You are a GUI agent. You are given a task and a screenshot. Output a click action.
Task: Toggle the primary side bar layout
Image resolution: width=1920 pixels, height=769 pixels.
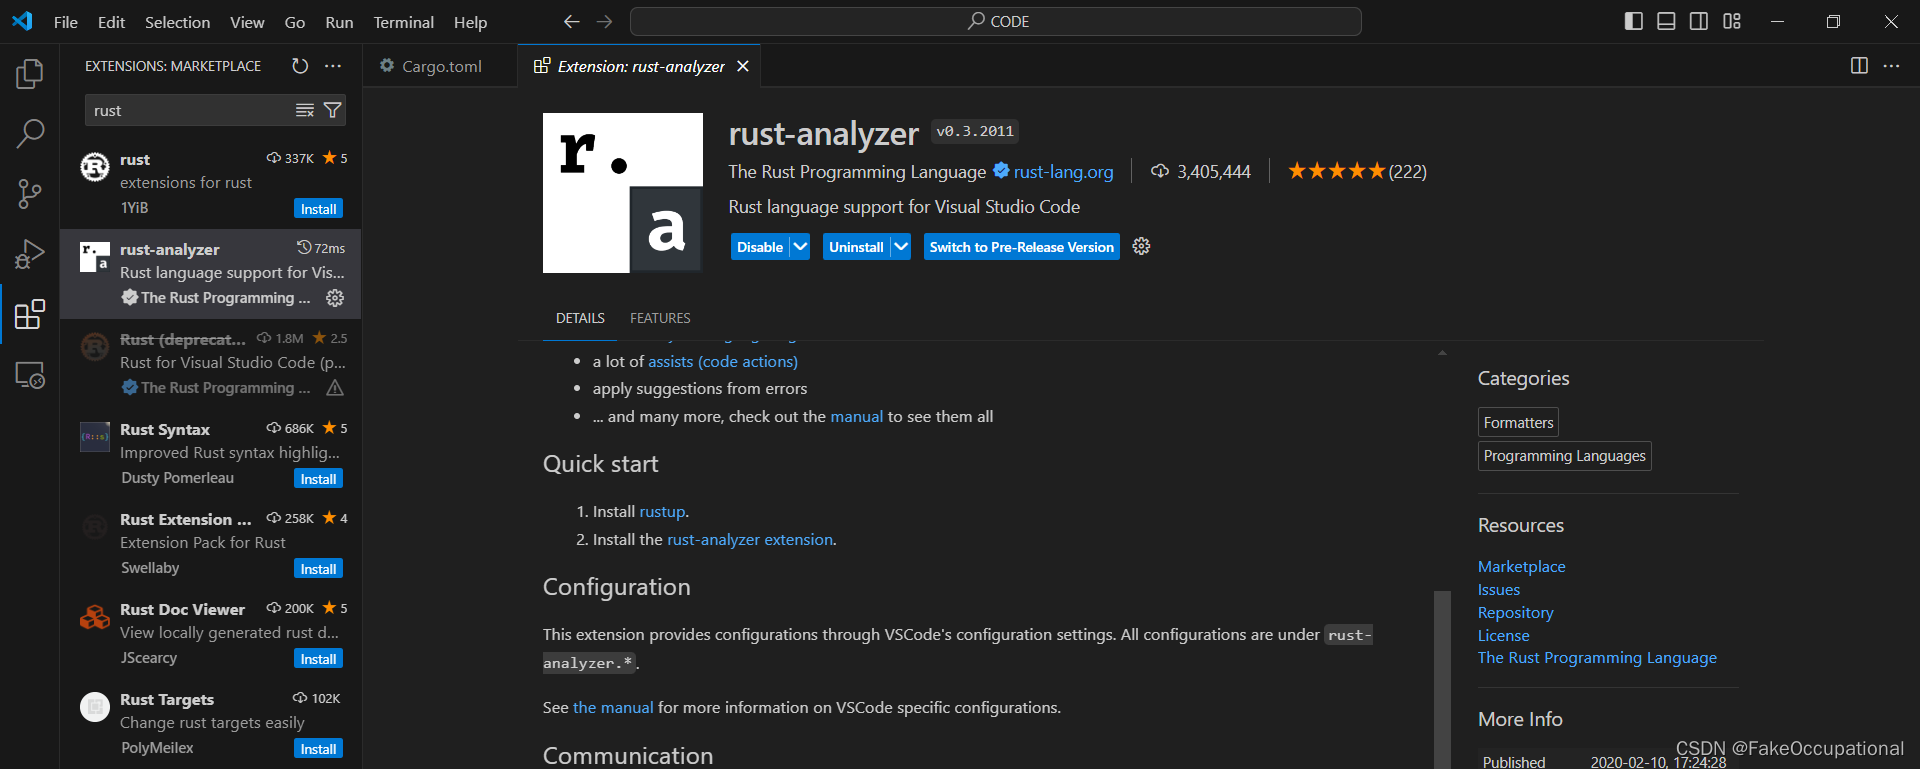1634,21
